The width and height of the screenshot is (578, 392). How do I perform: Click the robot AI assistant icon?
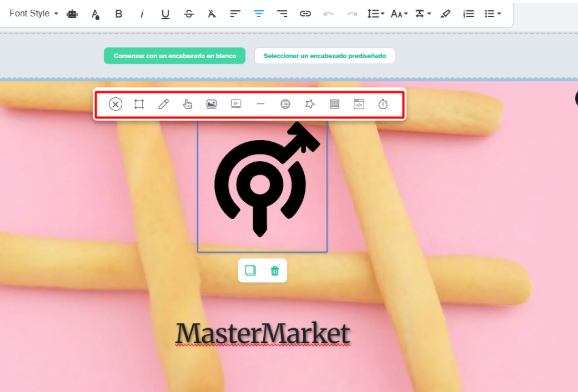point(72,14)
